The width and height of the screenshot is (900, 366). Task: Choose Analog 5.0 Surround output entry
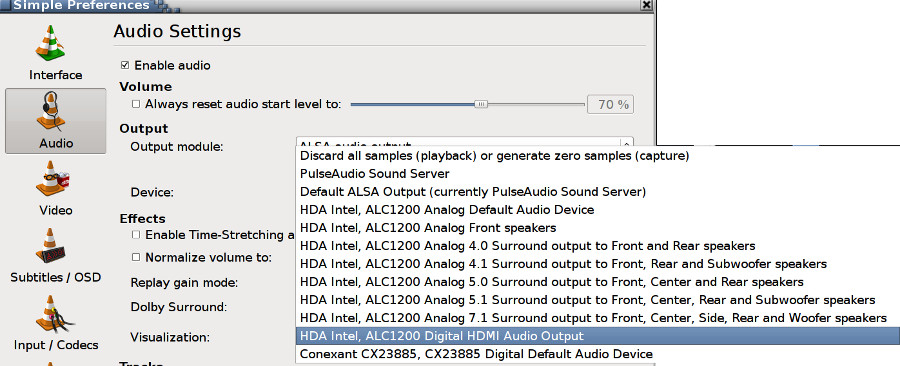[598, 282]
